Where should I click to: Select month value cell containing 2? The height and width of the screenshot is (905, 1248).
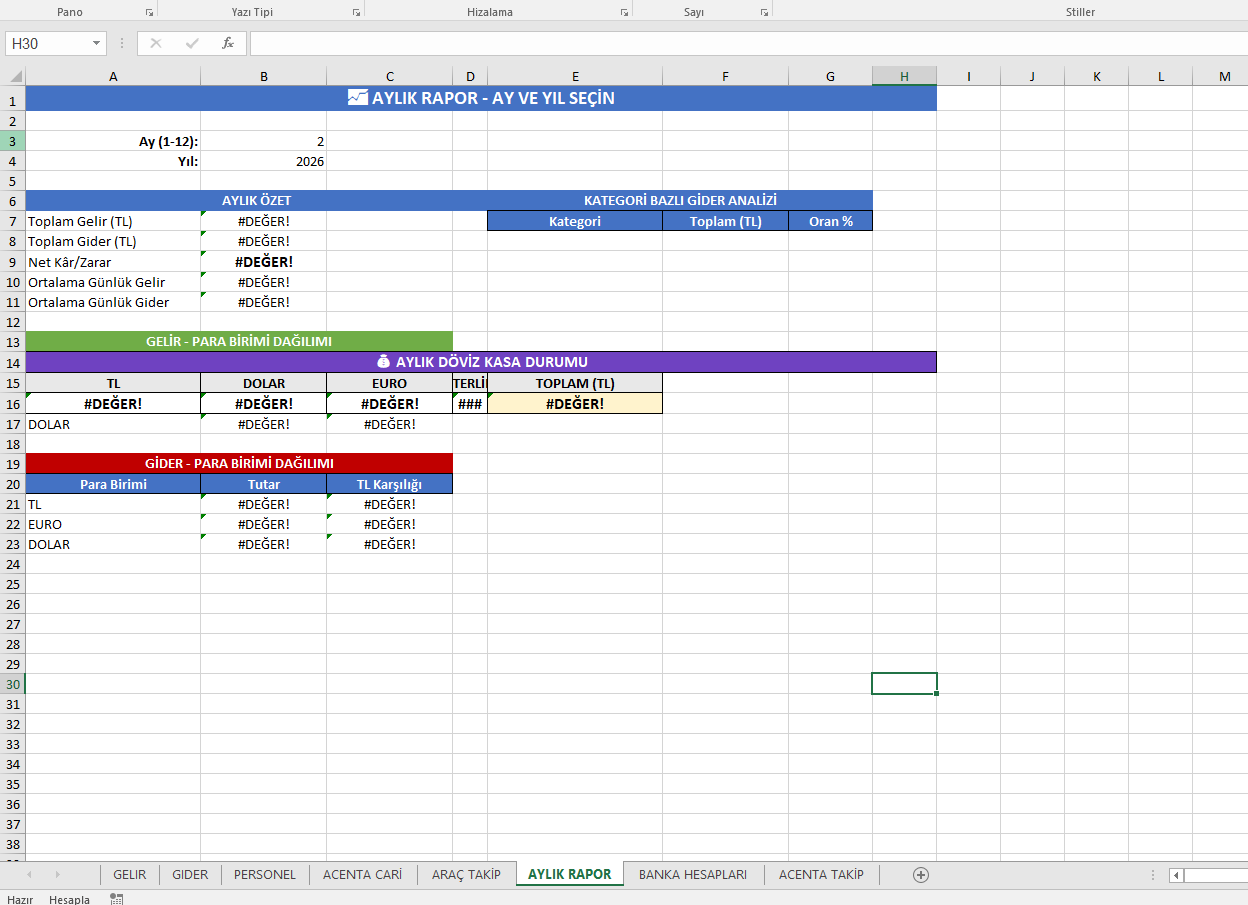[263, 142]
